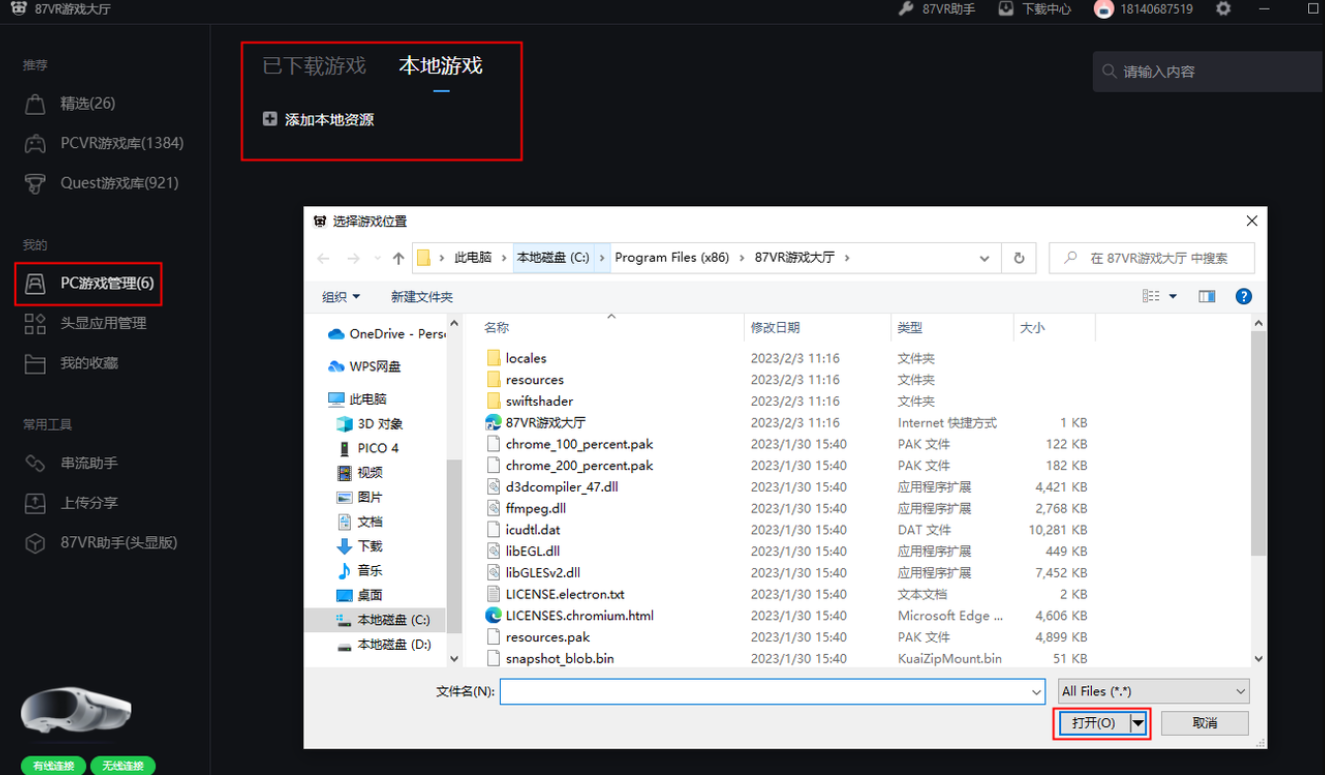Select PICO 4 device in tree
The height and width of the screenshot is (775, 1325).
(x=368, y=448)
